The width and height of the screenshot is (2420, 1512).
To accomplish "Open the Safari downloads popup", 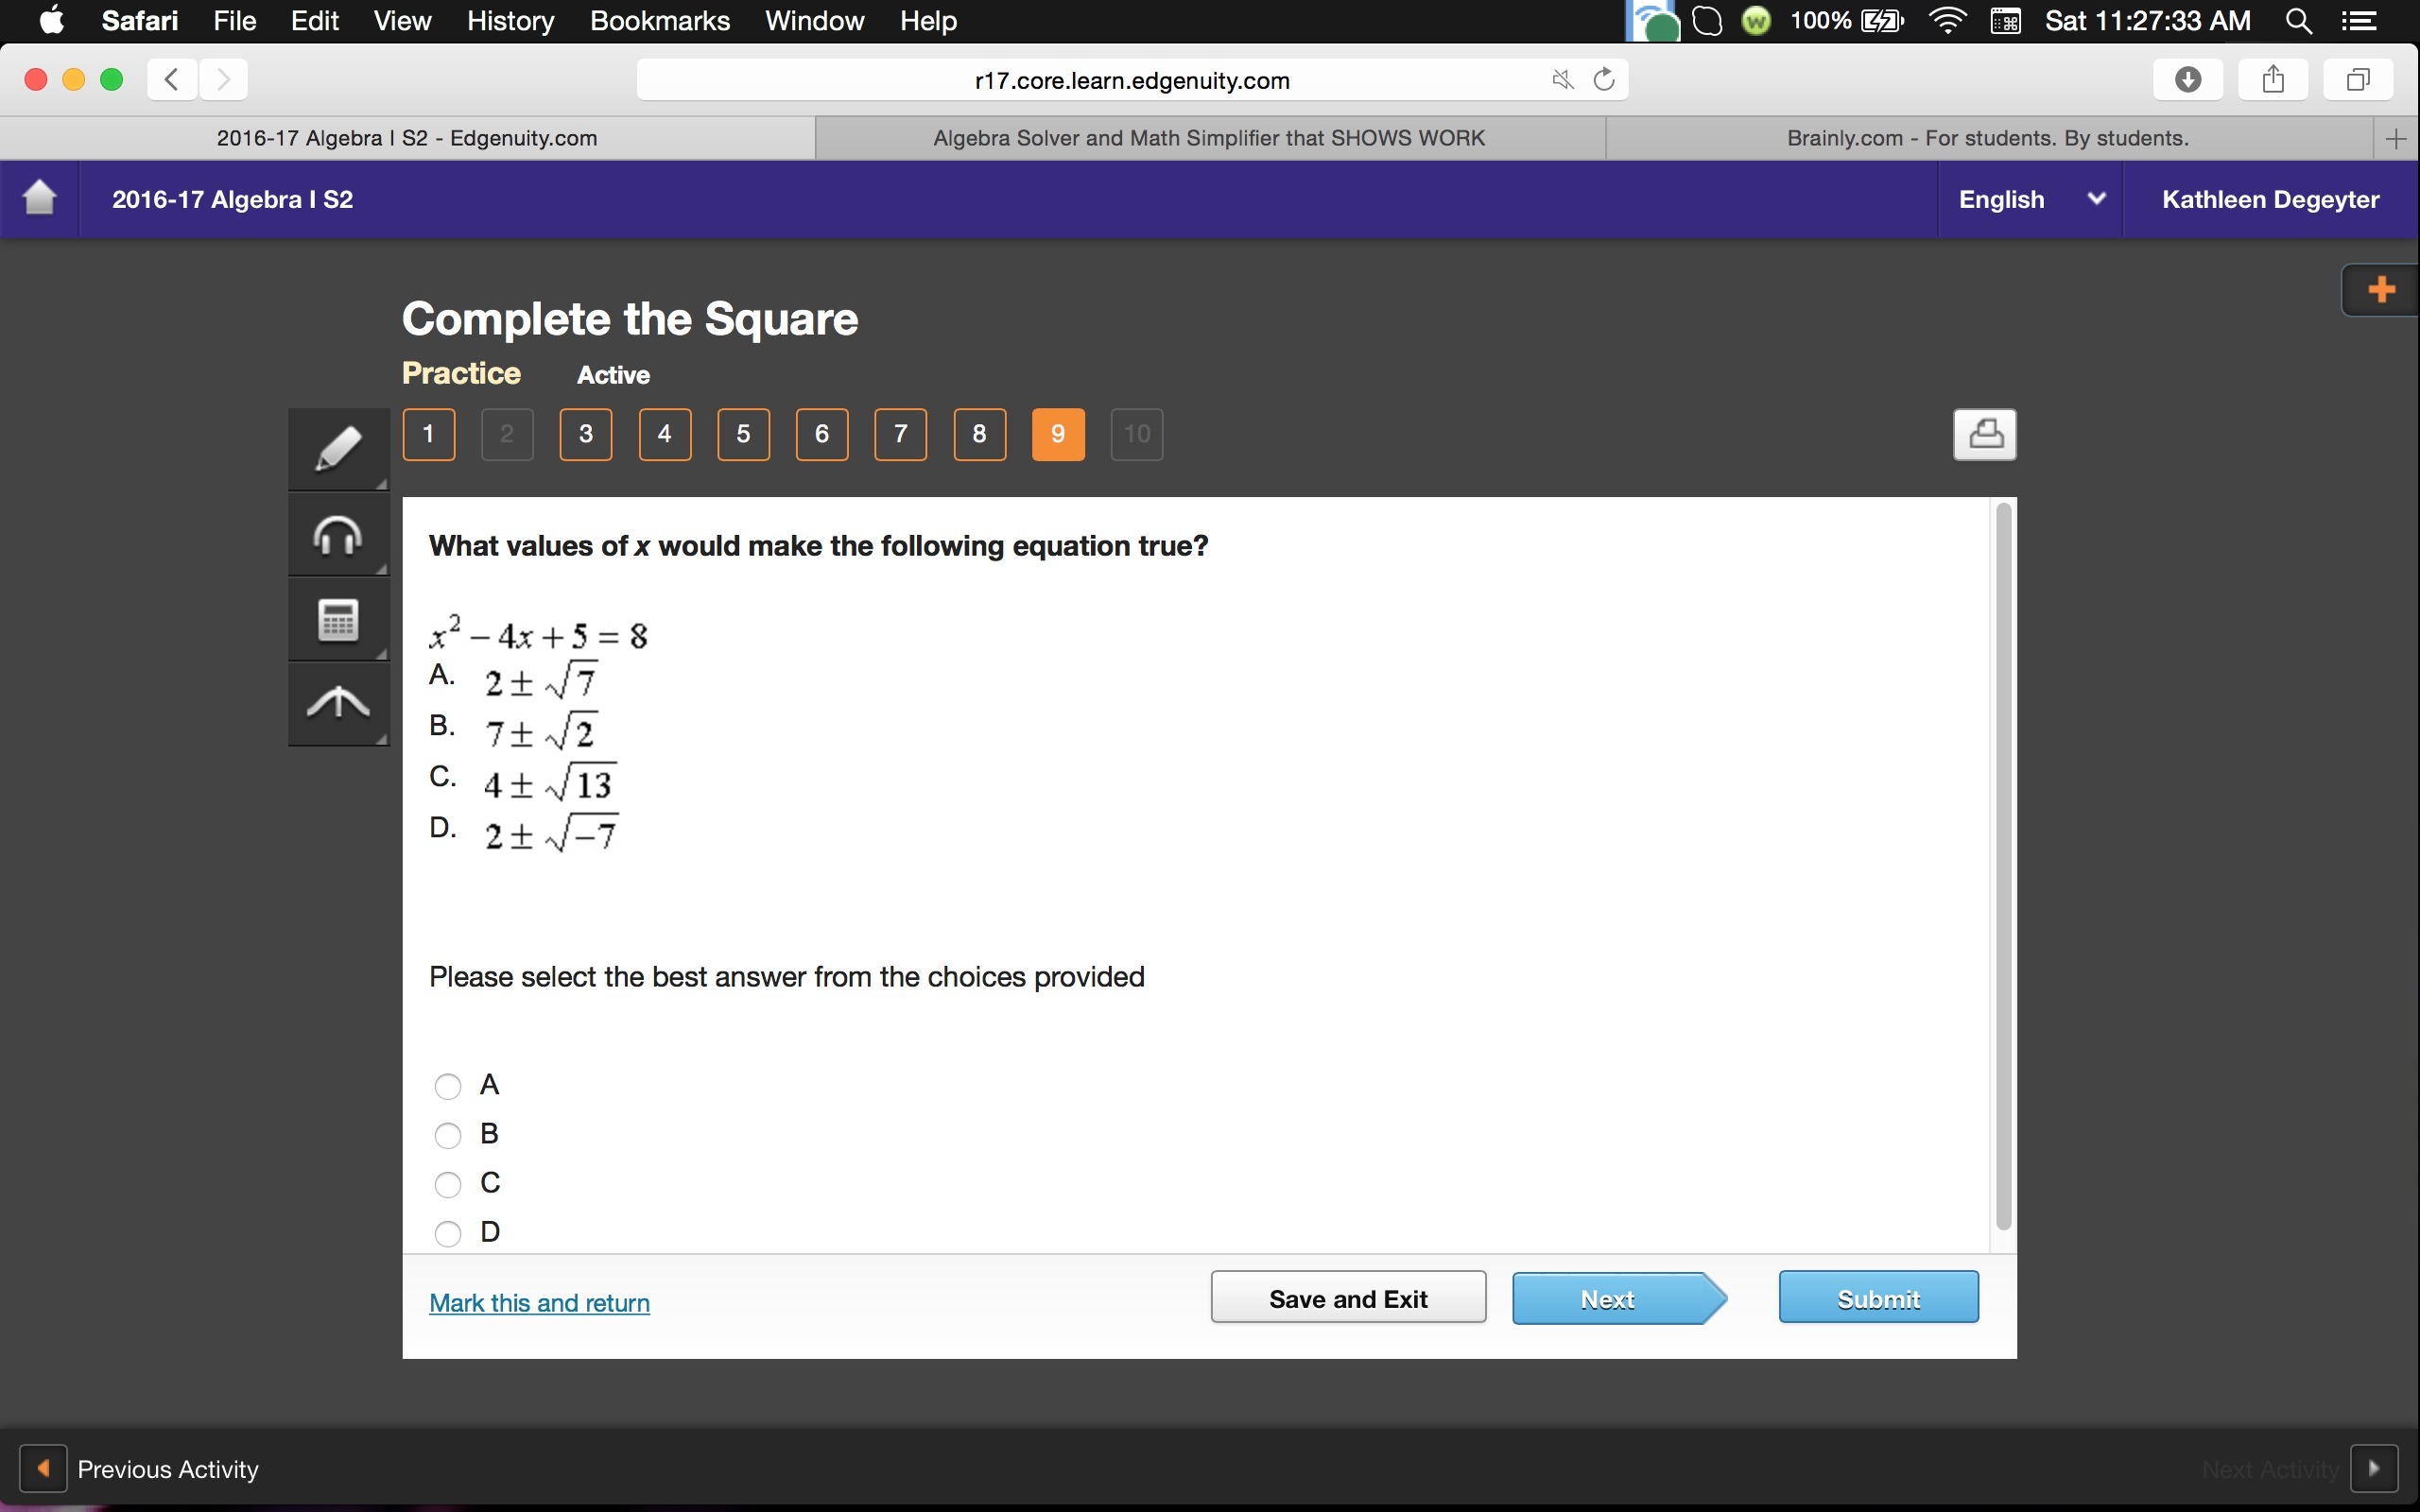I will pos(2187,79).
